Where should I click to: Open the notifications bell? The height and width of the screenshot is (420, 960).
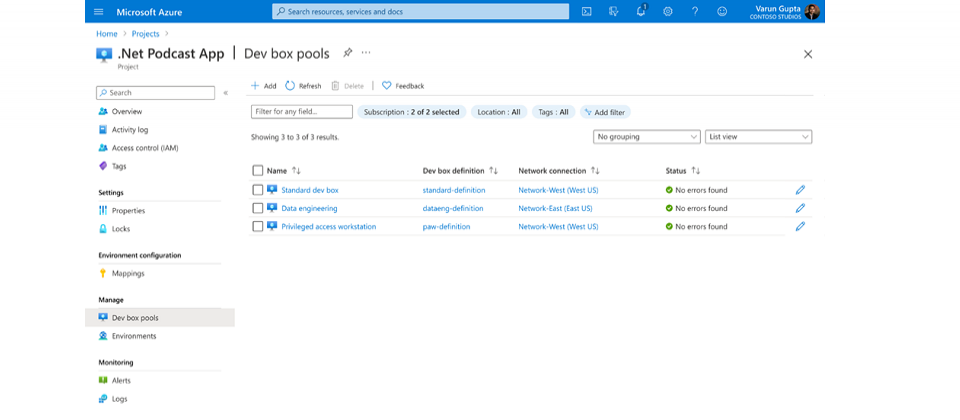click(641, 12)
